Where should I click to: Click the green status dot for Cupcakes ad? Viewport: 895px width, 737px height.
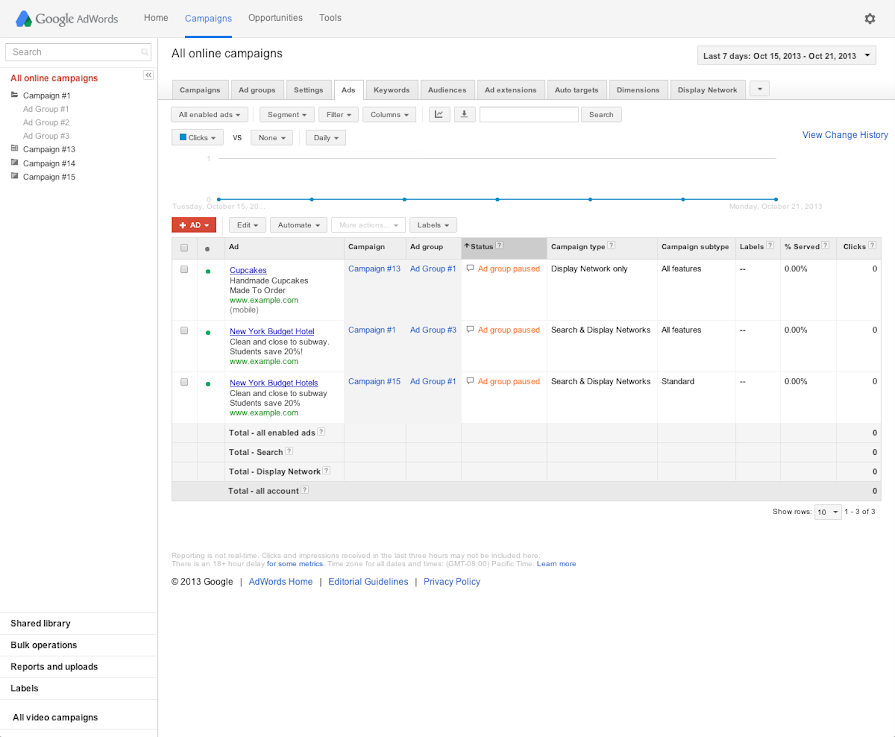(207, 270)
